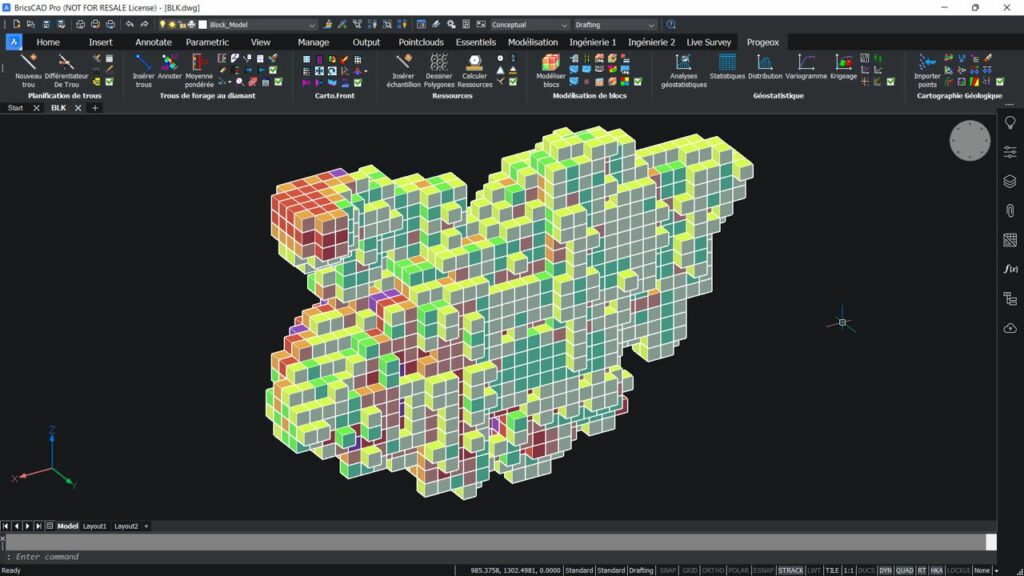The image size is (1024, 576).
Task: Click the white layer color swatch
Action: pos(202,24)
